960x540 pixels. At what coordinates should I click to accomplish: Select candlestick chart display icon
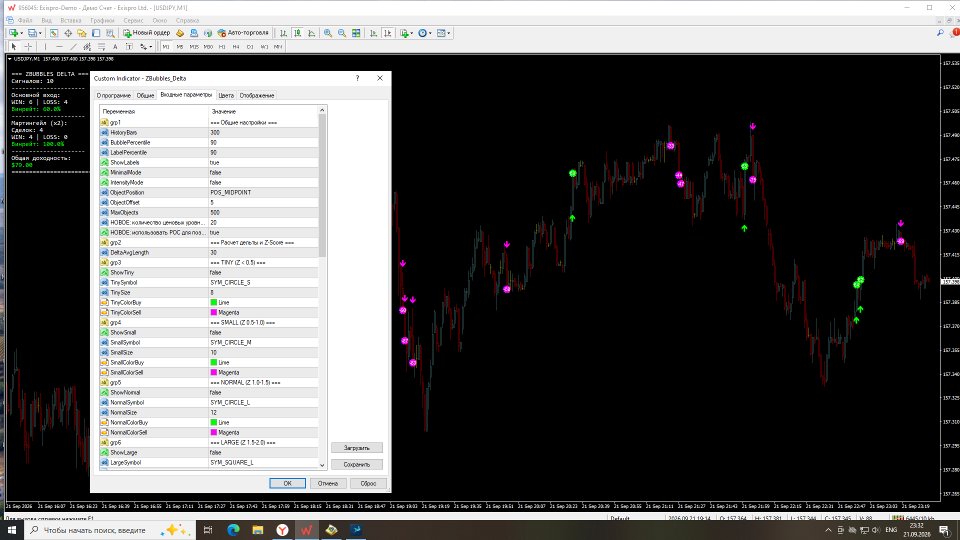pyautogui.click(x=298, y=33)
